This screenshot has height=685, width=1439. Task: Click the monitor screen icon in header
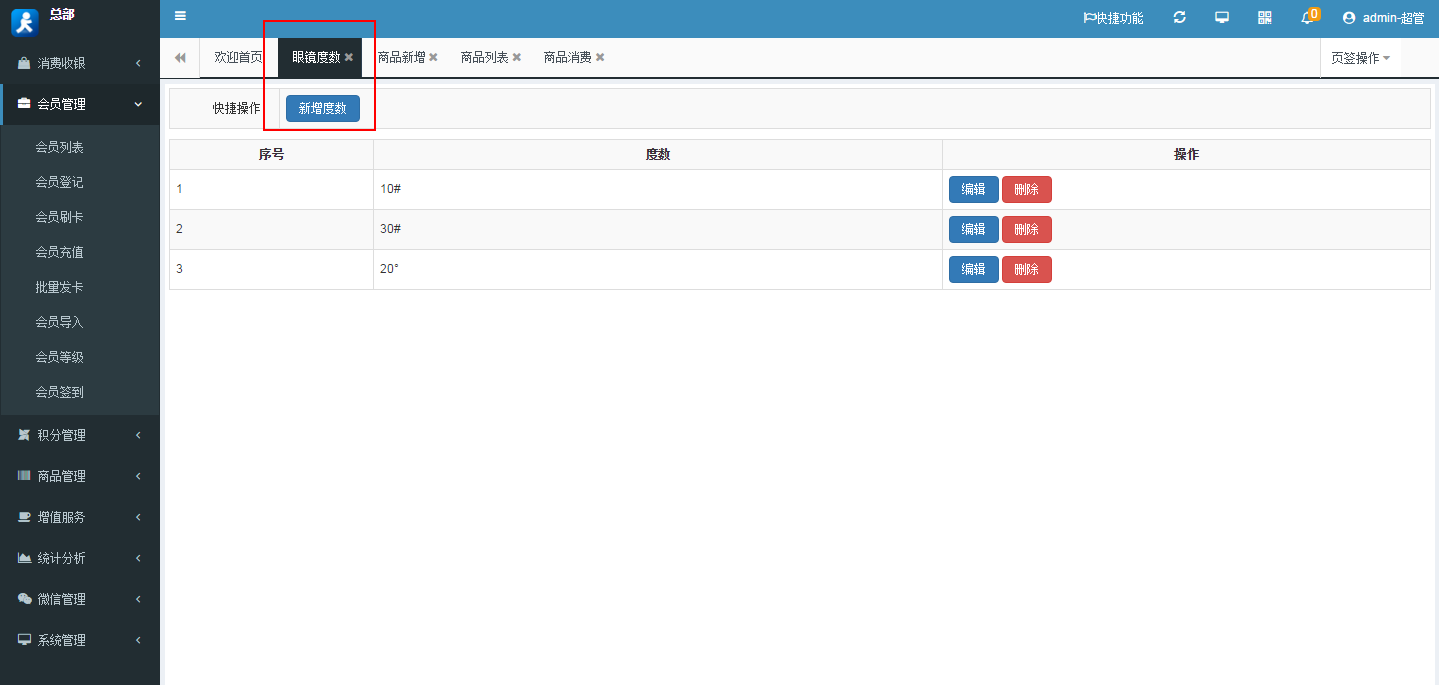pos(1222,17)
